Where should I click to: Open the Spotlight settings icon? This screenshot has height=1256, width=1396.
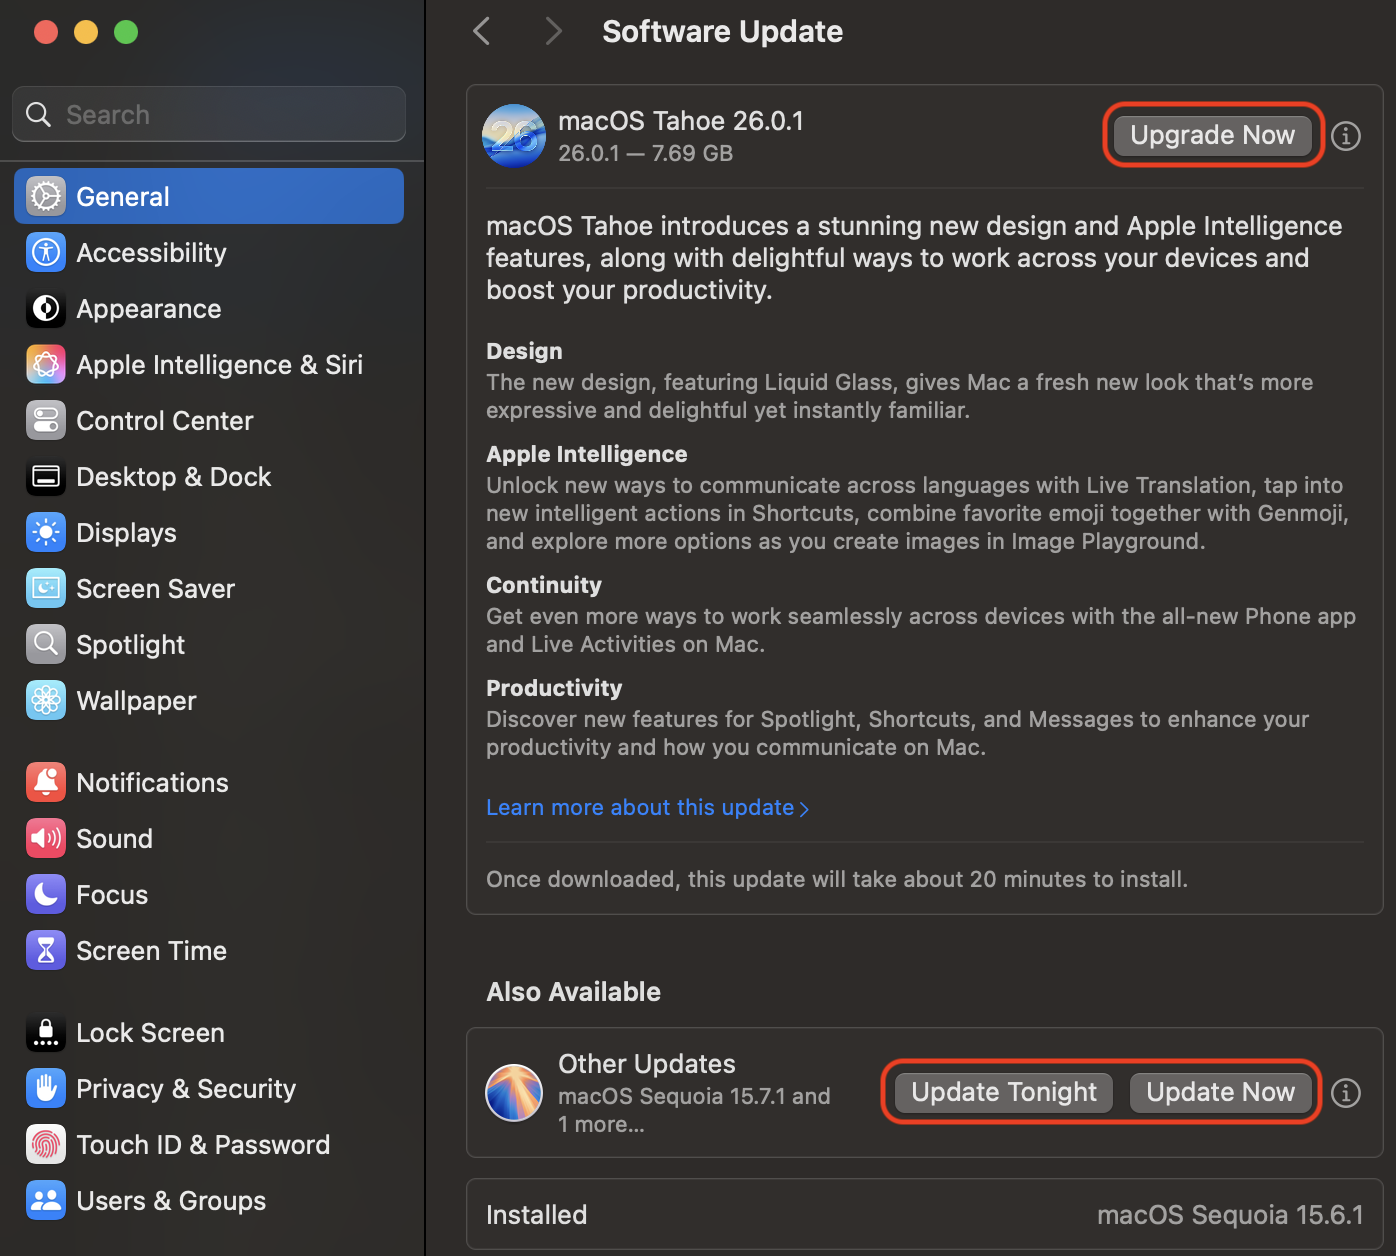tap(46, 644)
